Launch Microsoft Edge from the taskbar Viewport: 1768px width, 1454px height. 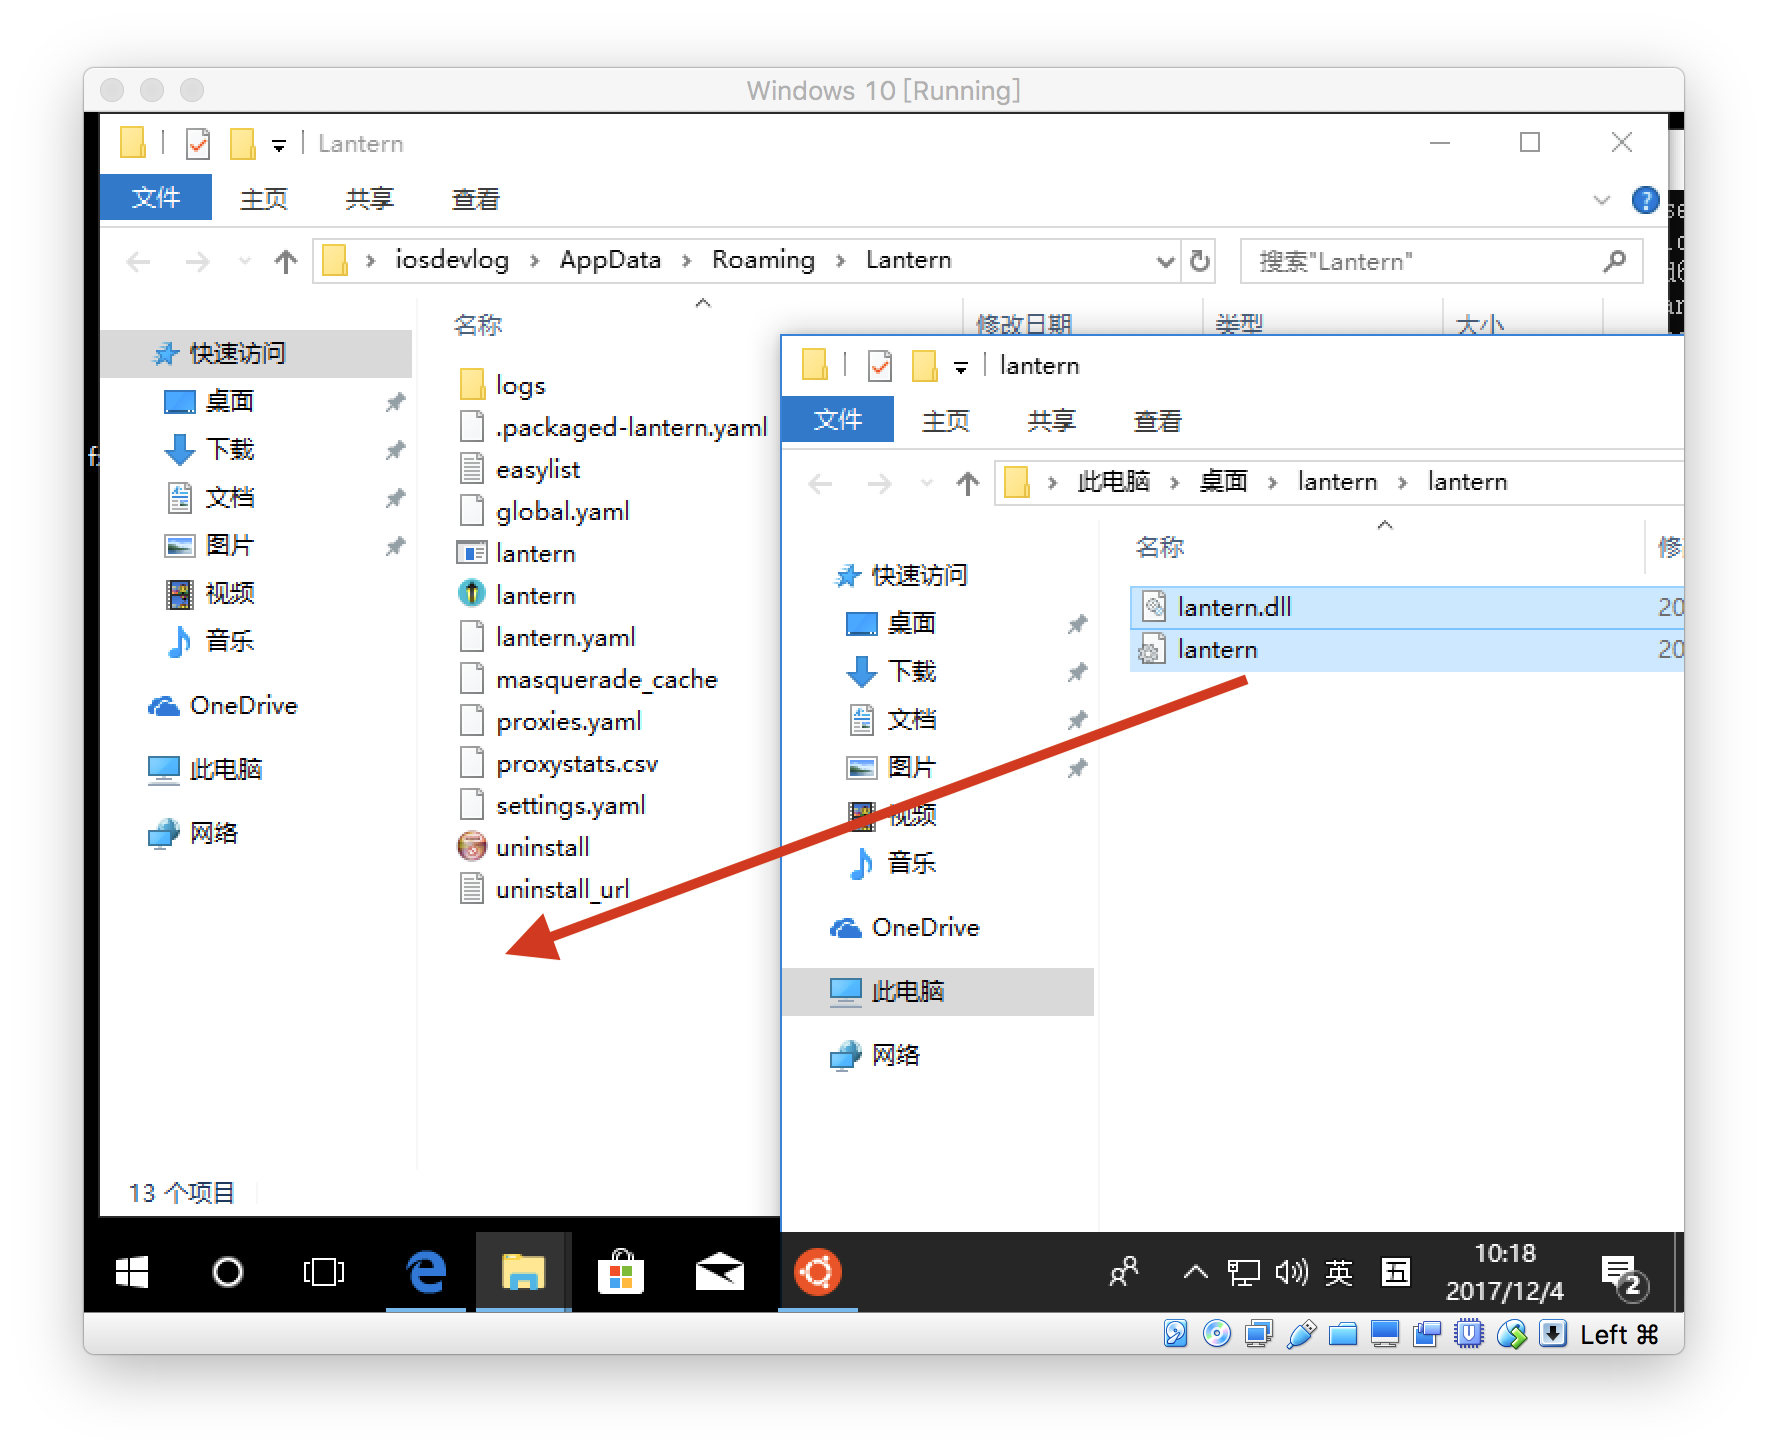pyautogui.click(x=426, y=1272)
